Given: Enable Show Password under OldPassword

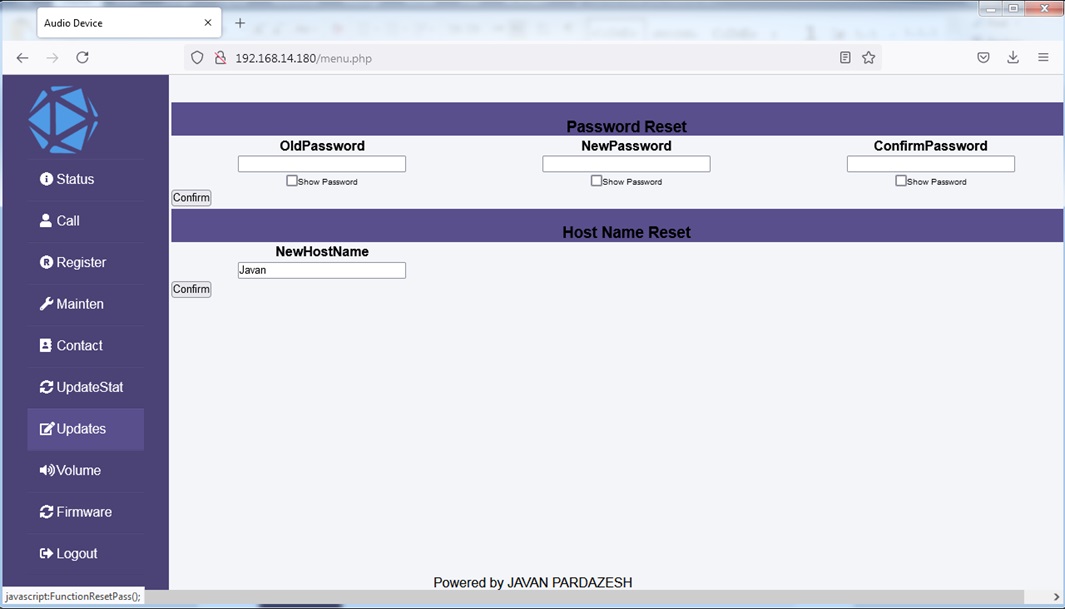Looking at the screenshot, I should point(292,181).
